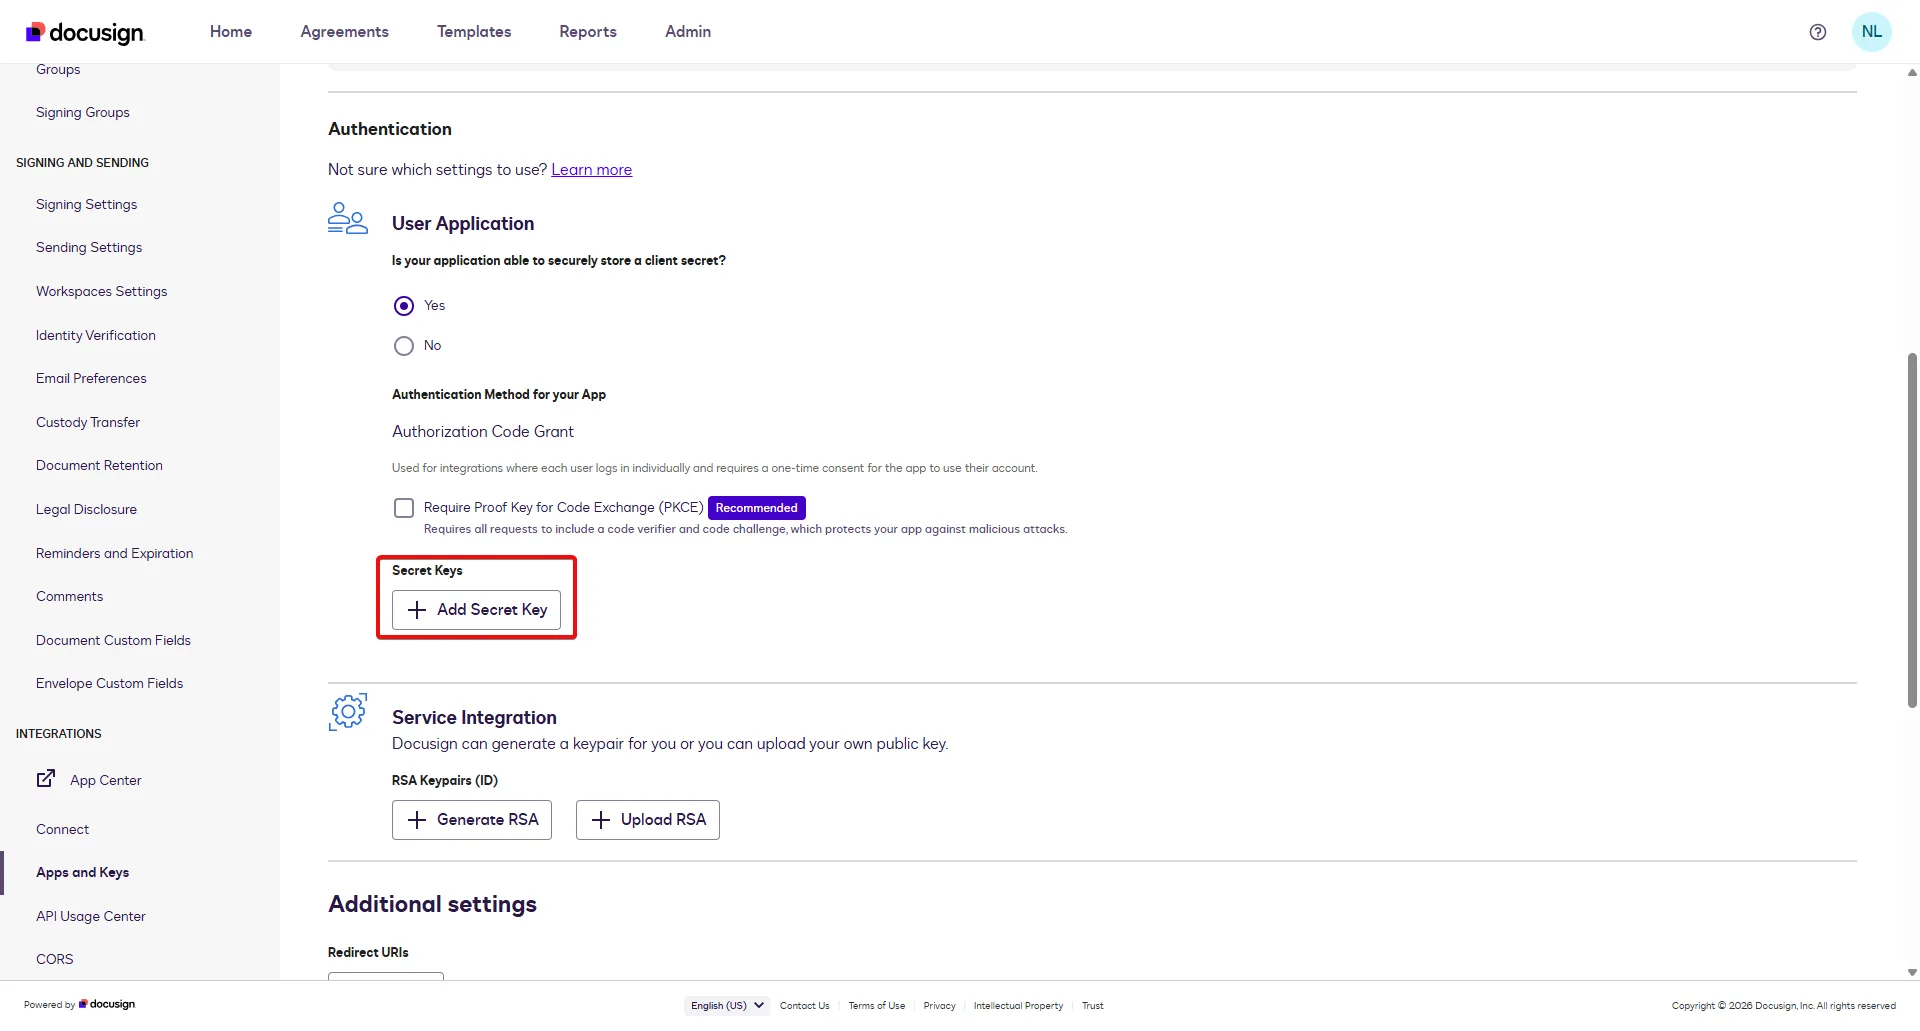Select the Yes radio button
Image resolution: width=1920 pixels, height=1031 pixels.
coord(404,306)
